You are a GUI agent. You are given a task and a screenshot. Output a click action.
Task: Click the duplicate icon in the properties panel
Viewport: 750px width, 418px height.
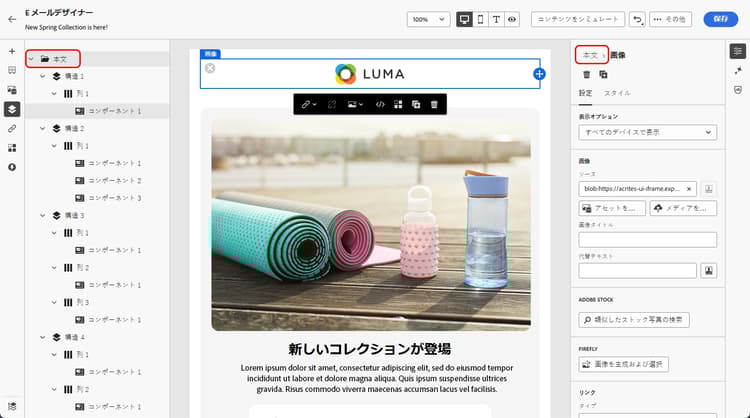point(603,75)
